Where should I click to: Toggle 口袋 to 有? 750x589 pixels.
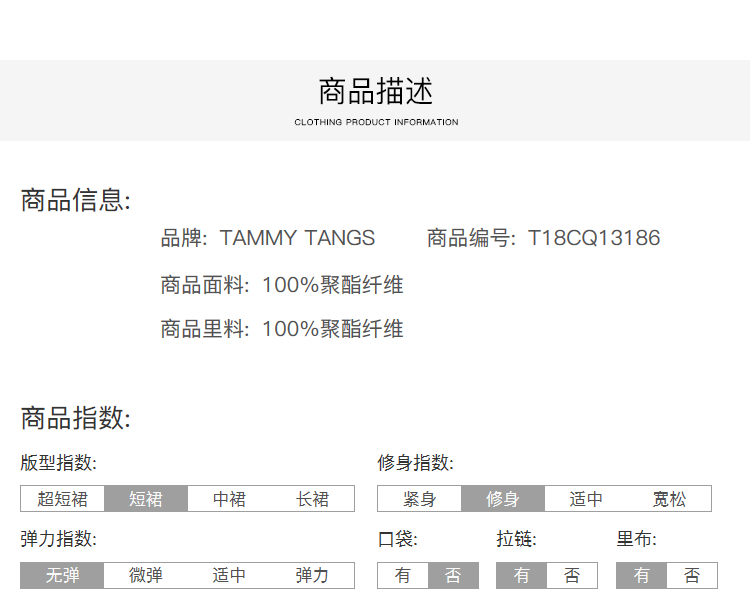tap(403, 575)
